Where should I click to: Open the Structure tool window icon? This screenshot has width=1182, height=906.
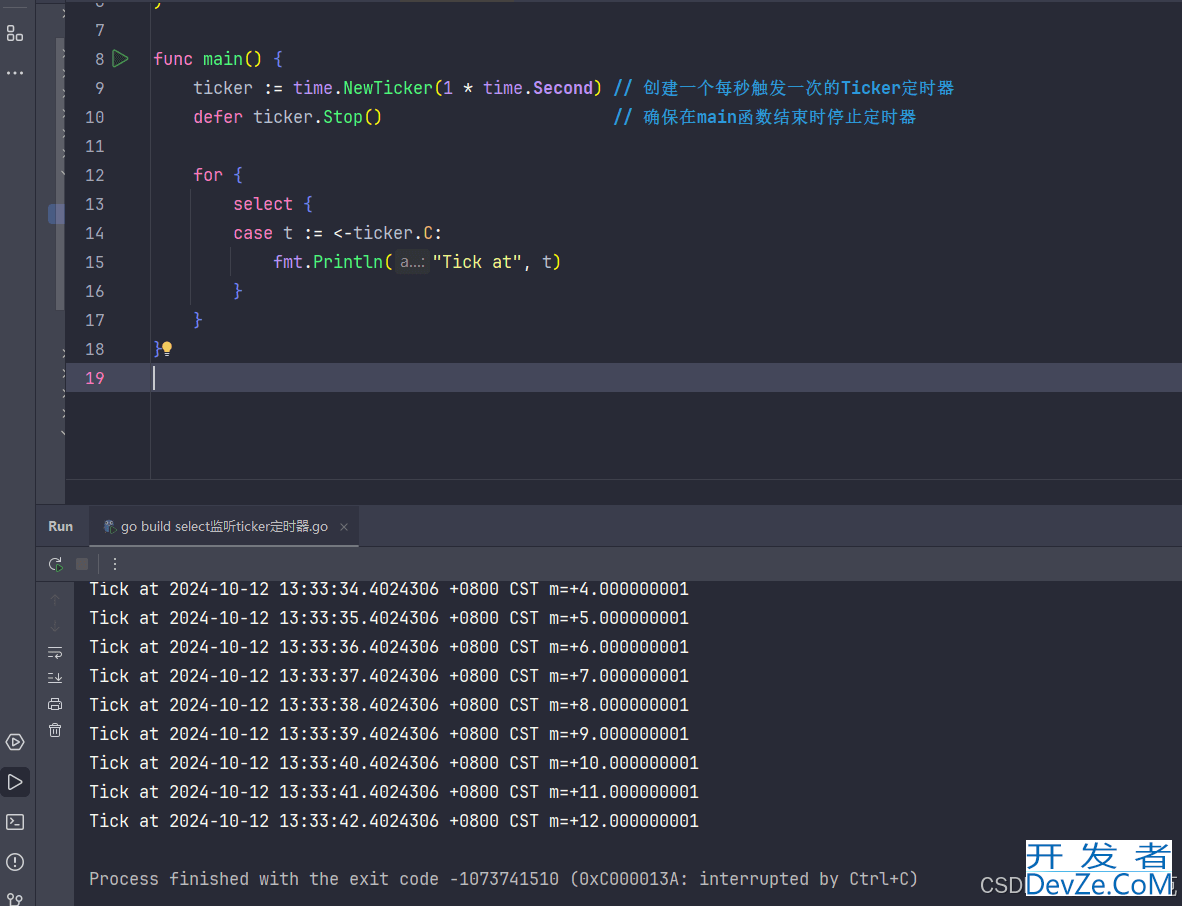(15, 33)
